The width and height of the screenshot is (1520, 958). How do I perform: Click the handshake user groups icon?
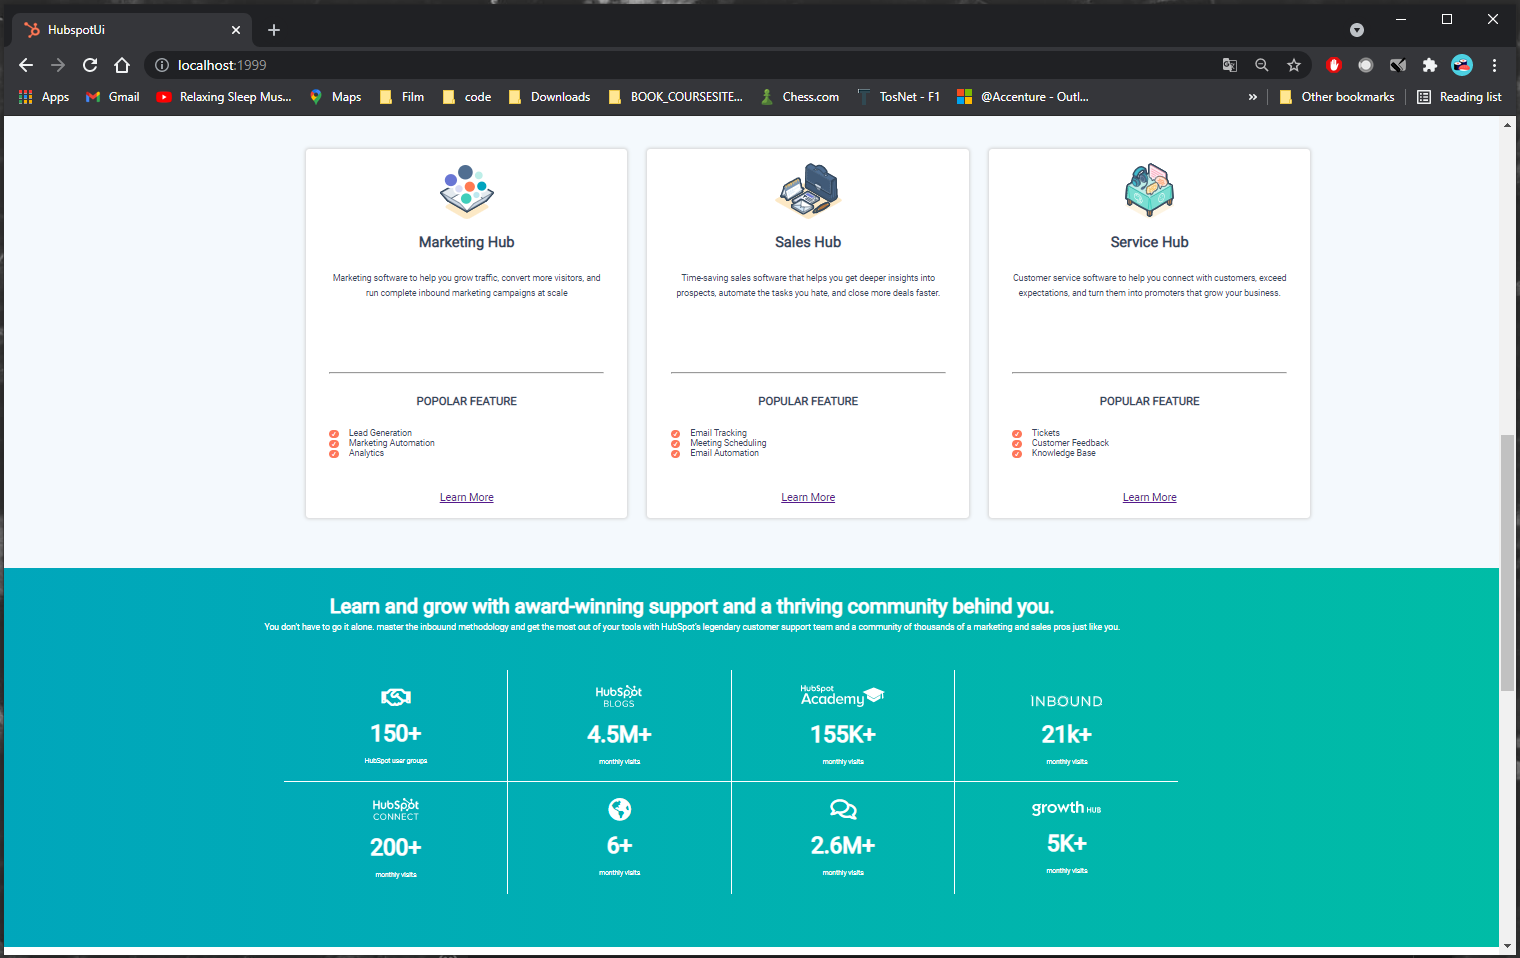396,697
